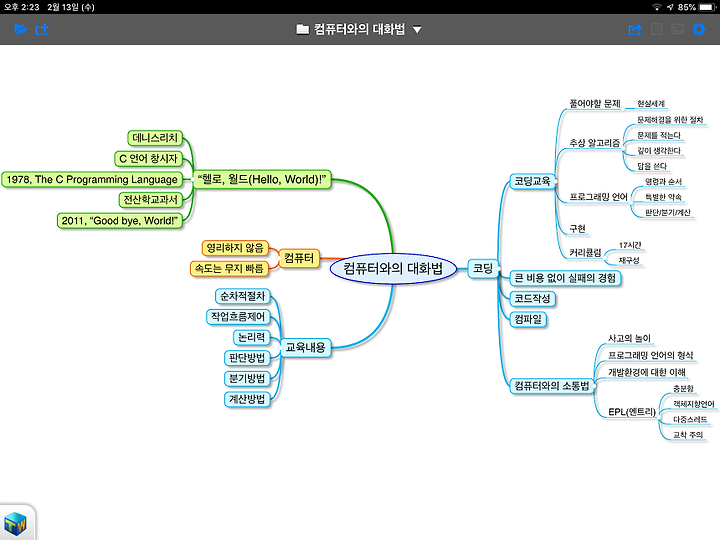Viewport: 720px width, 540px height.
Task: Click the 명령과 순서 text
Action: click(663, 181)
